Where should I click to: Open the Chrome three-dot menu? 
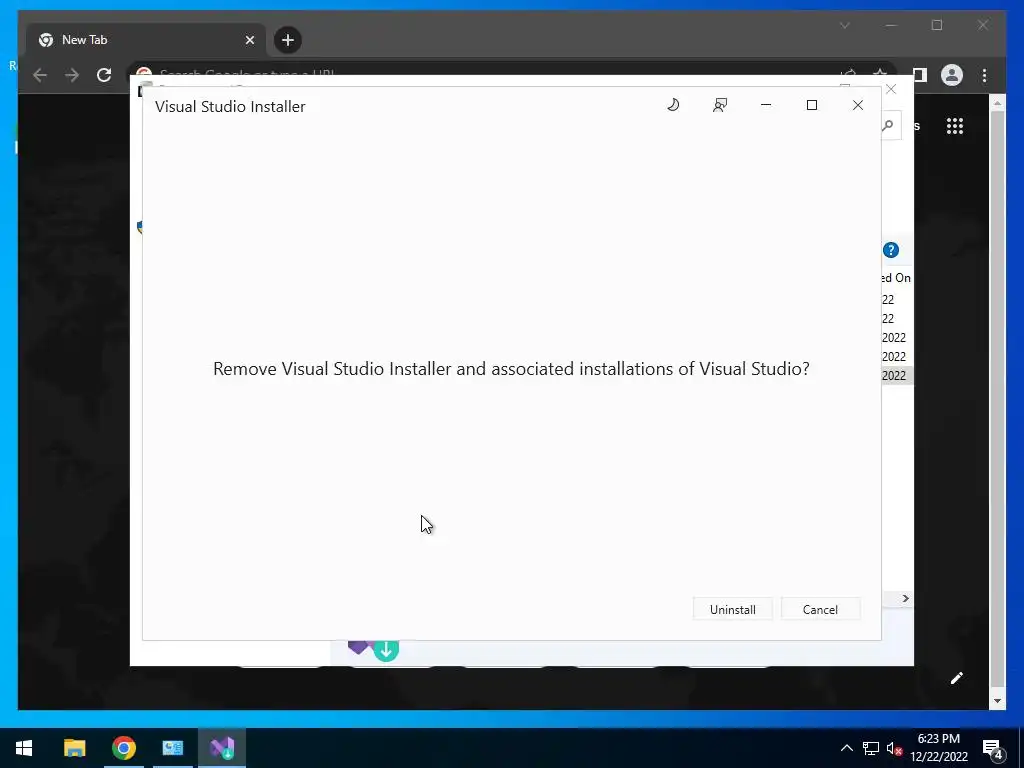tap(984, 75)
